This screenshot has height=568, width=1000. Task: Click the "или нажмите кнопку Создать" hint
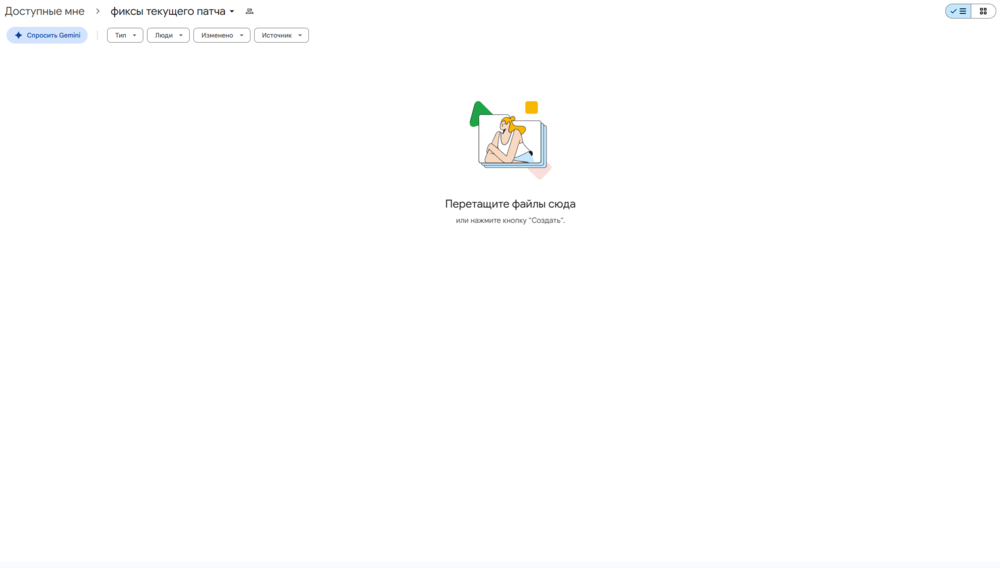pos(510,221)
